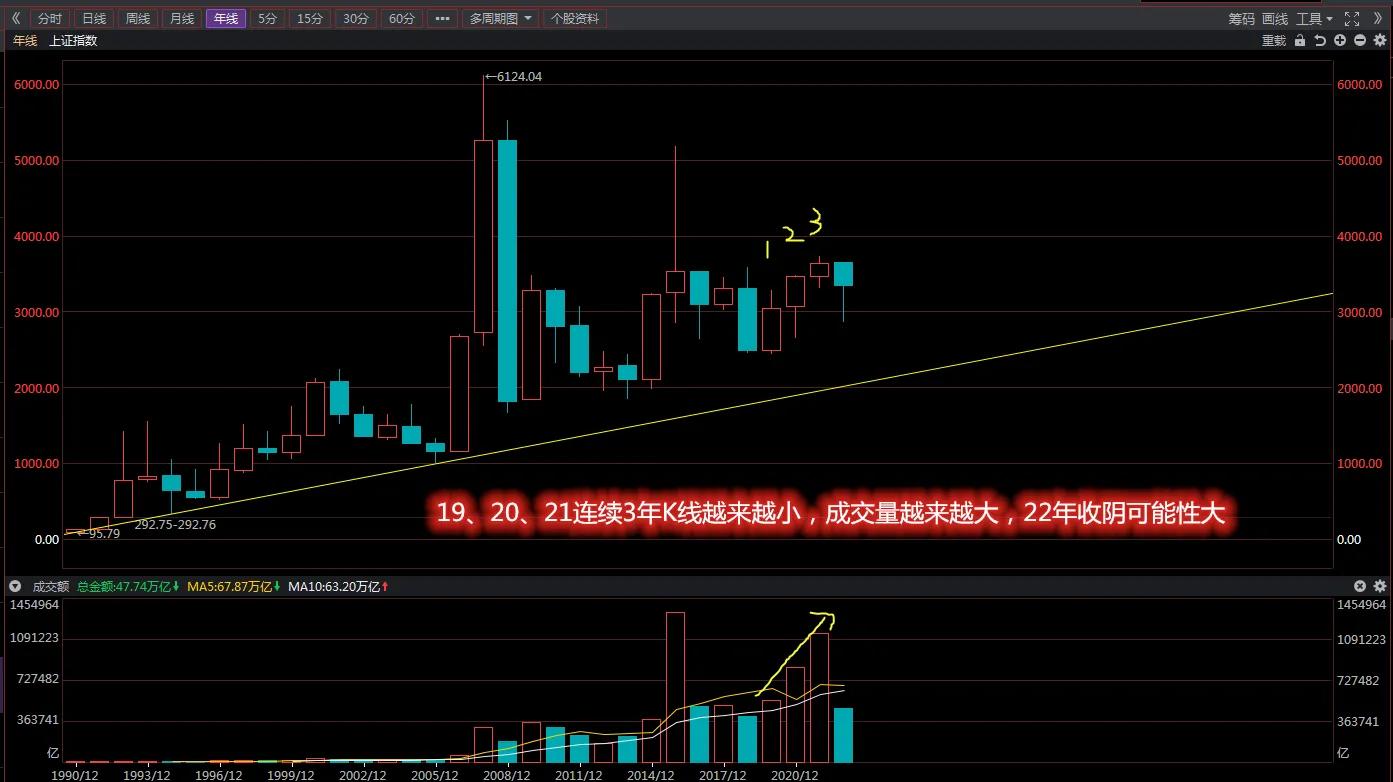Switch to 5分 five-minute chart
This screenshot has height=782, width=1393.
click(267, 18)
